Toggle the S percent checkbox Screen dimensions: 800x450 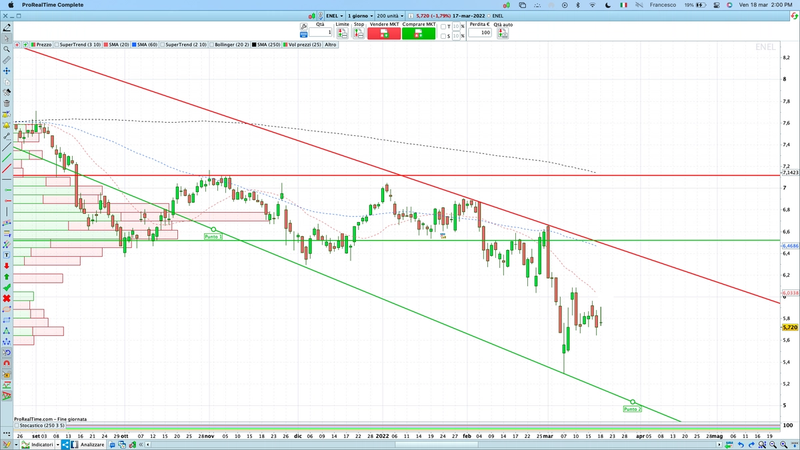coord(443,36)
